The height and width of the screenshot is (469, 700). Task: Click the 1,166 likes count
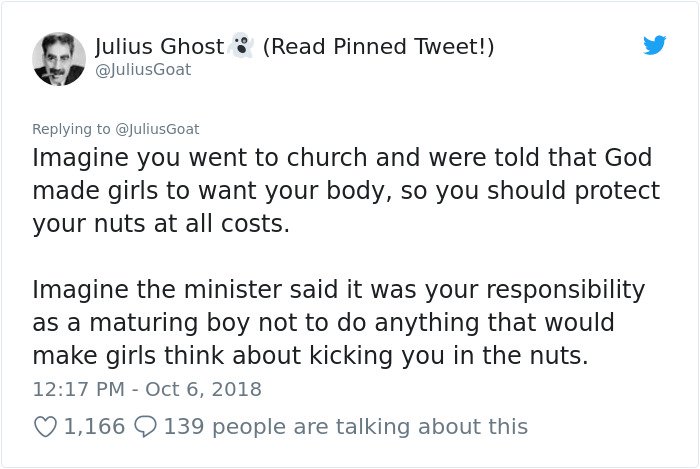94,427
